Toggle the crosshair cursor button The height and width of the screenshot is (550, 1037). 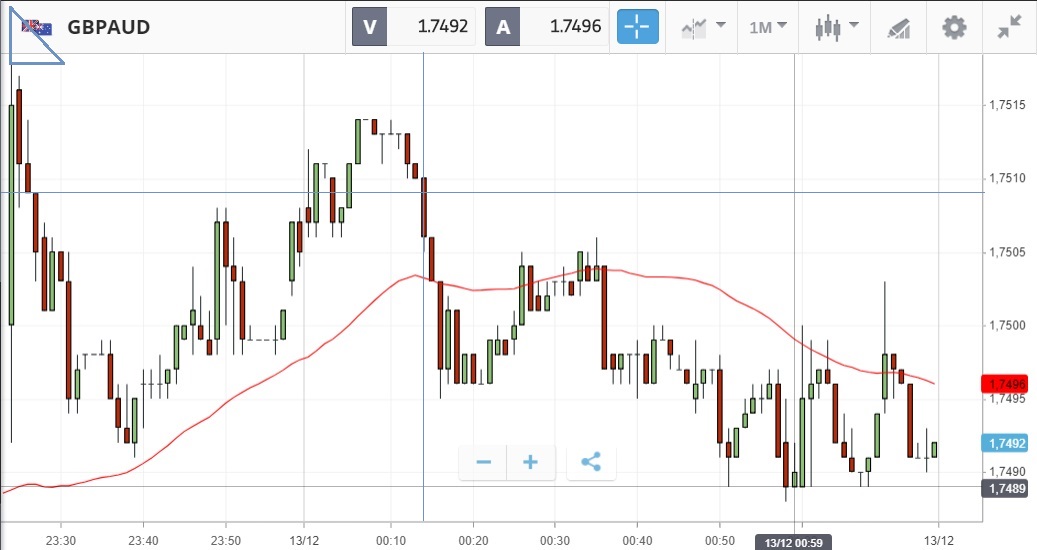(638, 27)
